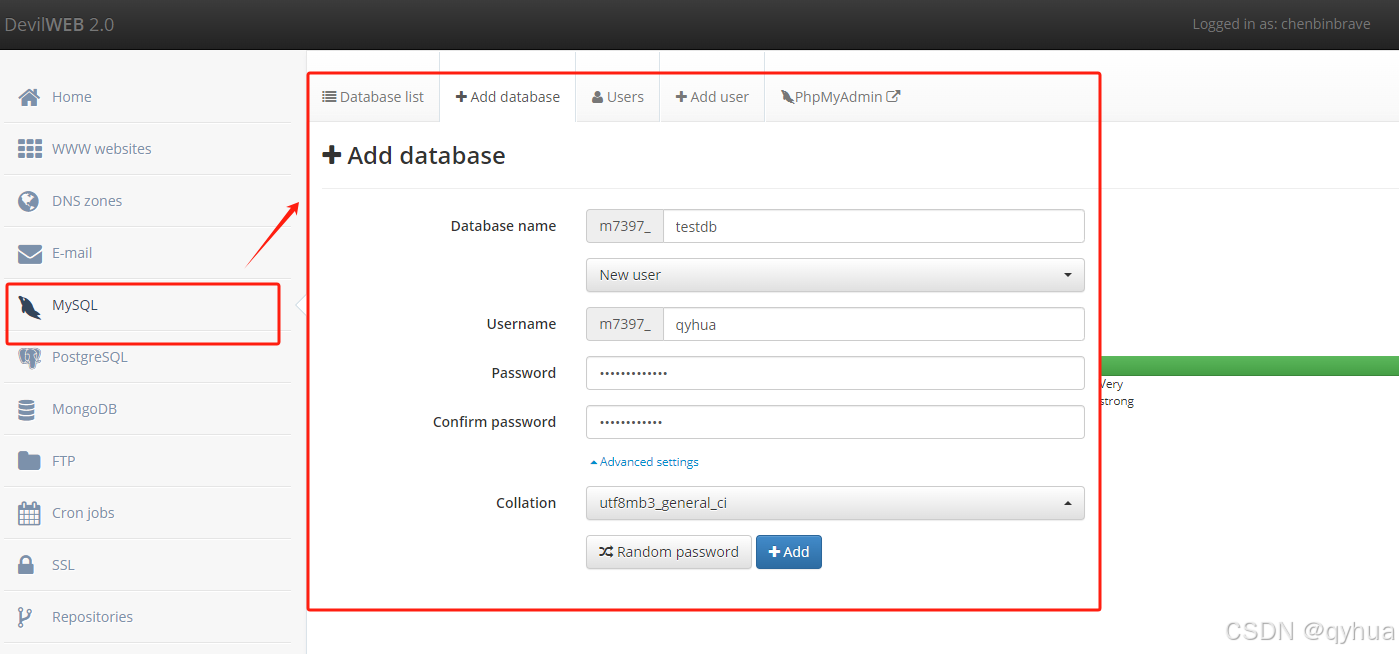Open WWW websites grid icon

(29, 149)
